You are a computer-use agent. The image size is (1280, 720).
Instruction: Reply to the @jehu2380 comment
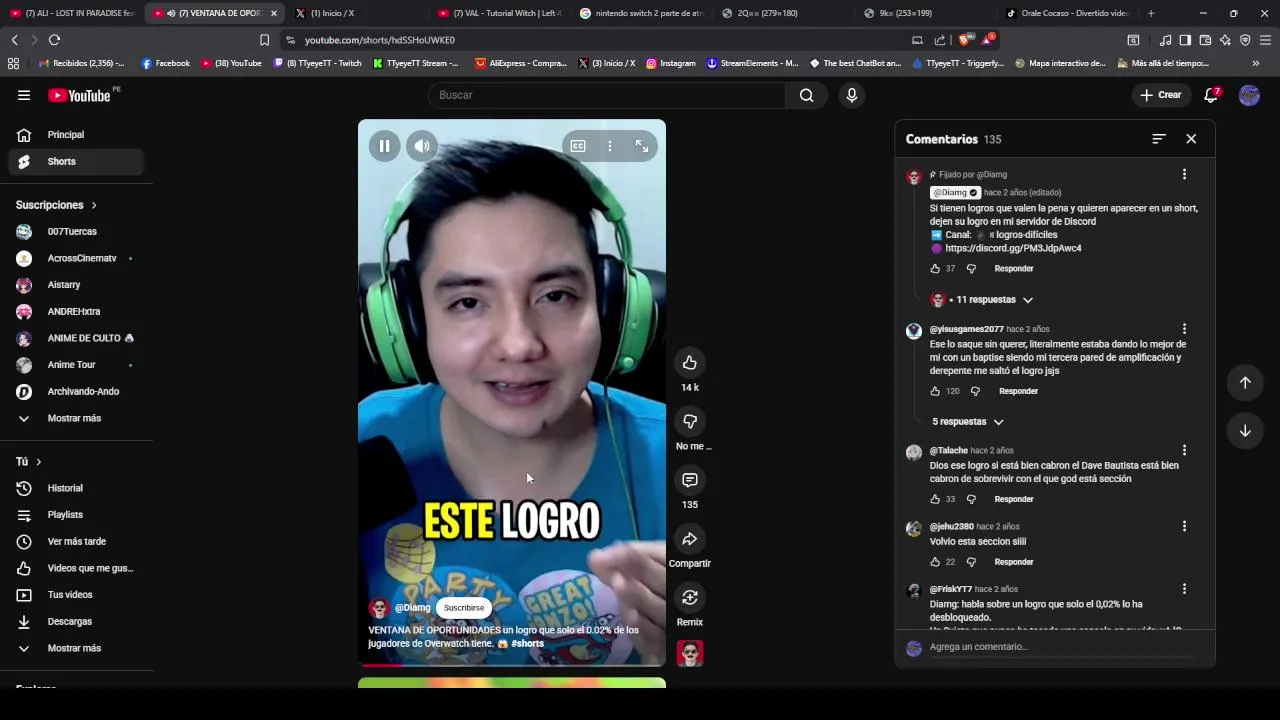tap(1013, 562)
